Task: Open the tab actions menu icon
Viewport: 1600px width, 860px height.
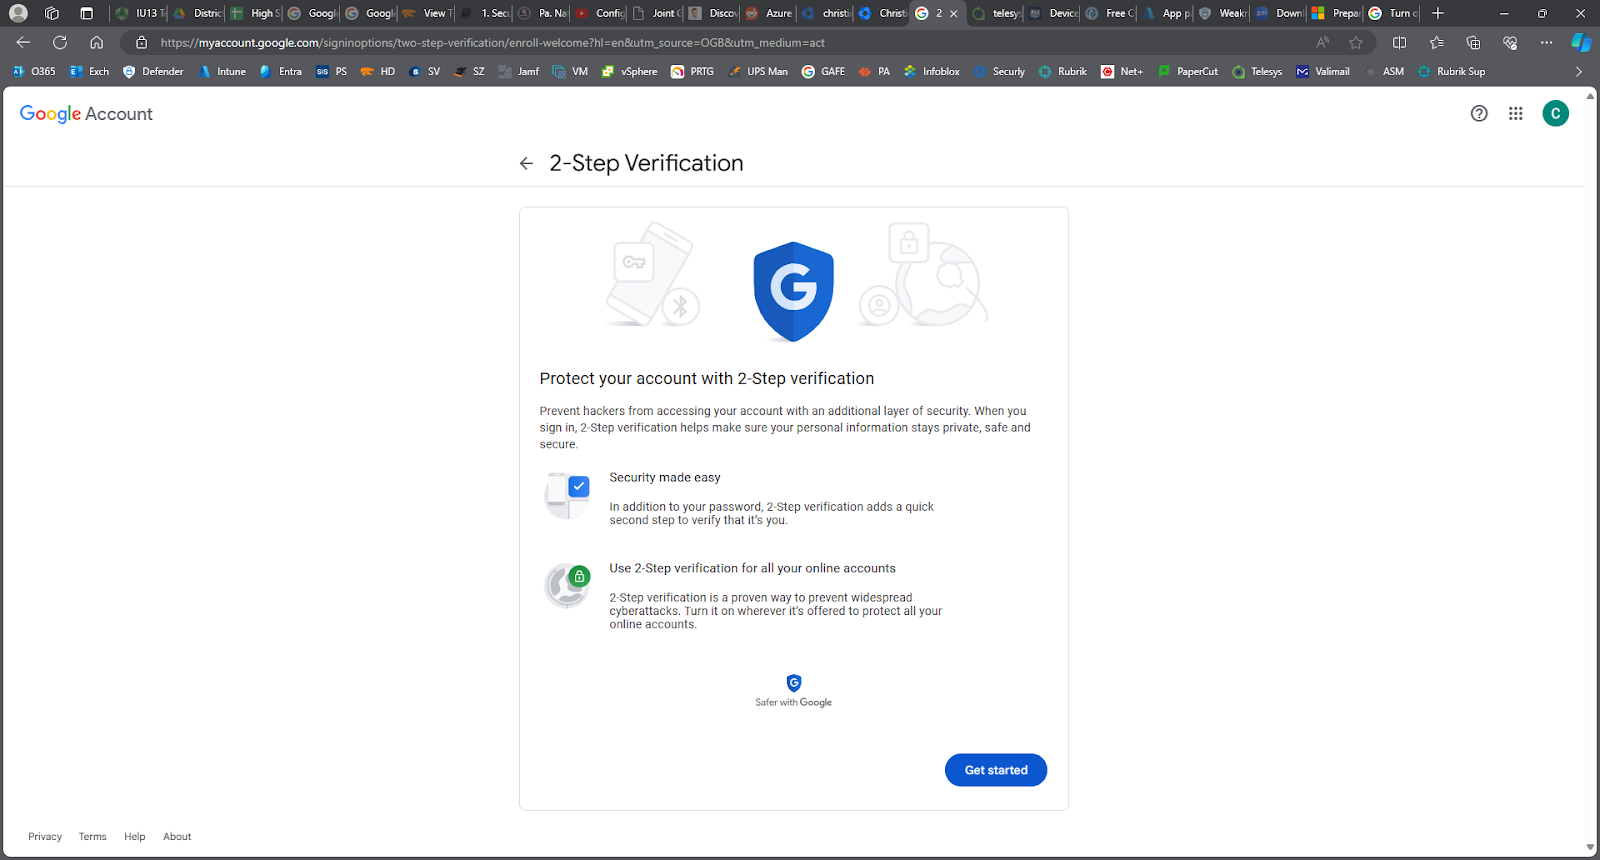Action: pyautogui.click(x=86, y=13)
